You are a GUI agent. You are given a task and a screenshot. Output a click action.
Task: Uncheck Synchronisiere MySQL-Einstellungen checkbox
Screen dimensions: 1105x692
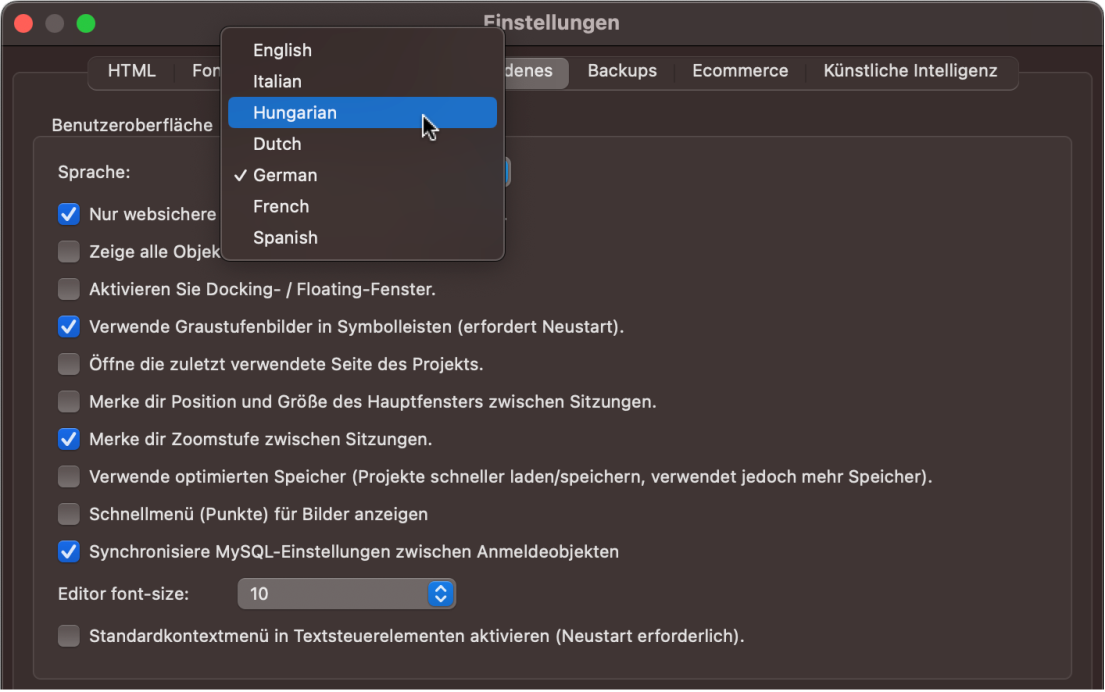[69, 551]
